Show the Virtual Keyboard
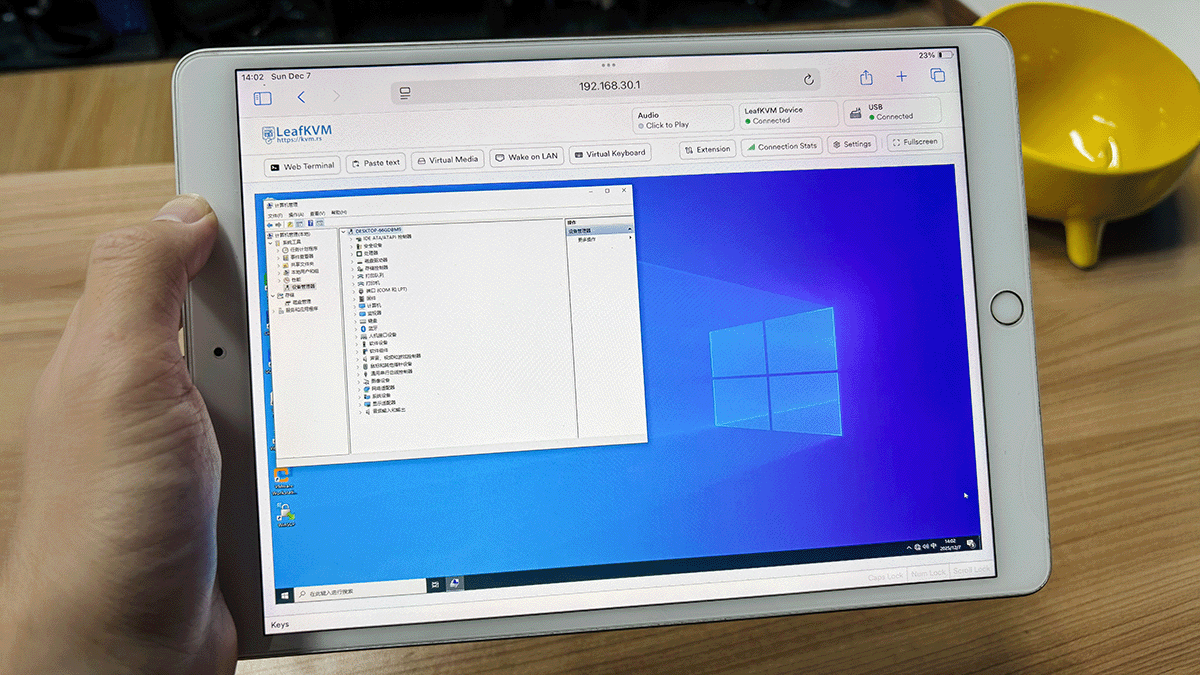This screenshot has width=1200, height=675. 610,154
